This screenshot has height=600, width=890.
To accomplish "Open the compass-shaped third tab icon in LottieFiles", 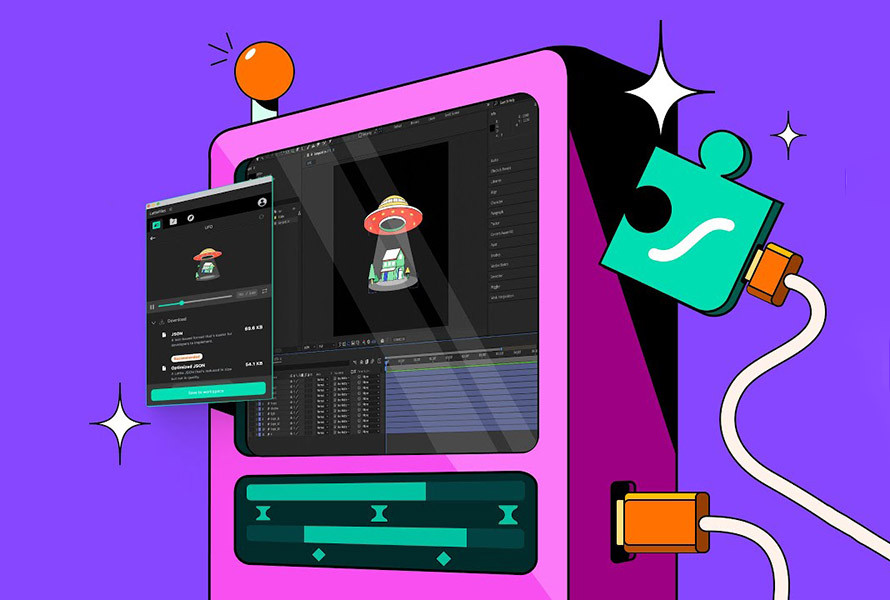I will tap(190, 220).
